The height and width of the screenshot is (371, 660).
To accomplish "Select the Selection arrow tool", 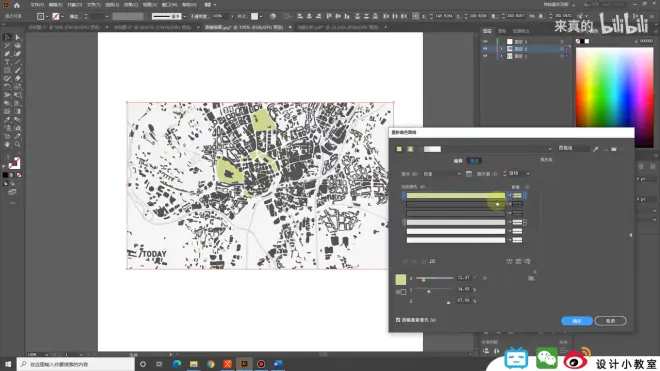I will point(7,37).
